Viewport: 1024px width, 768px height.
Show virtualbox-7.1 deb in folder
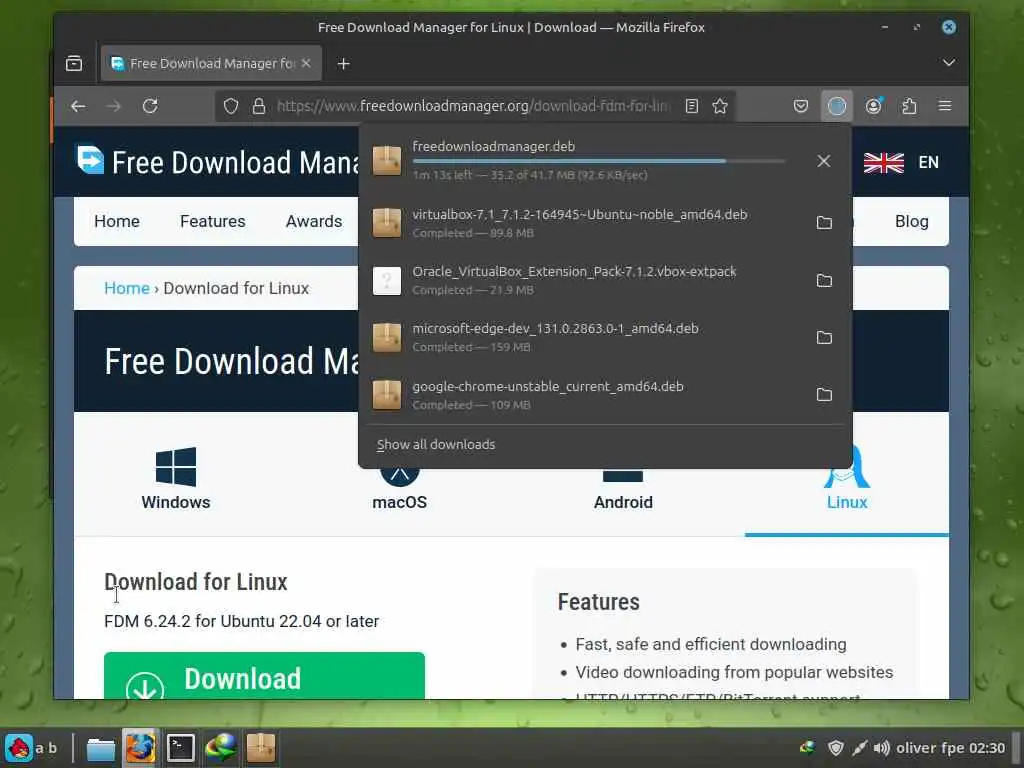click(824, 223)
